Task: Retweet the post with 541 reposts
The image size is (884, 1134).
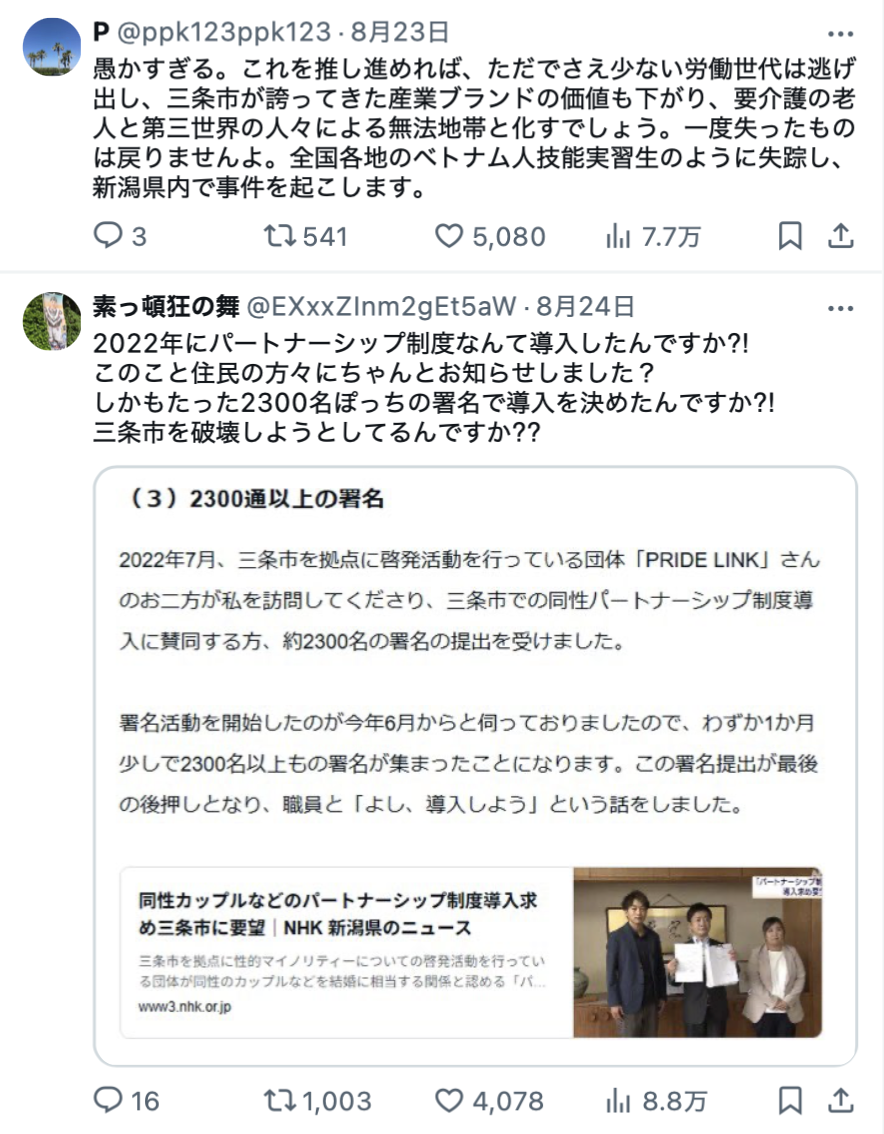Action: [305, 236]
